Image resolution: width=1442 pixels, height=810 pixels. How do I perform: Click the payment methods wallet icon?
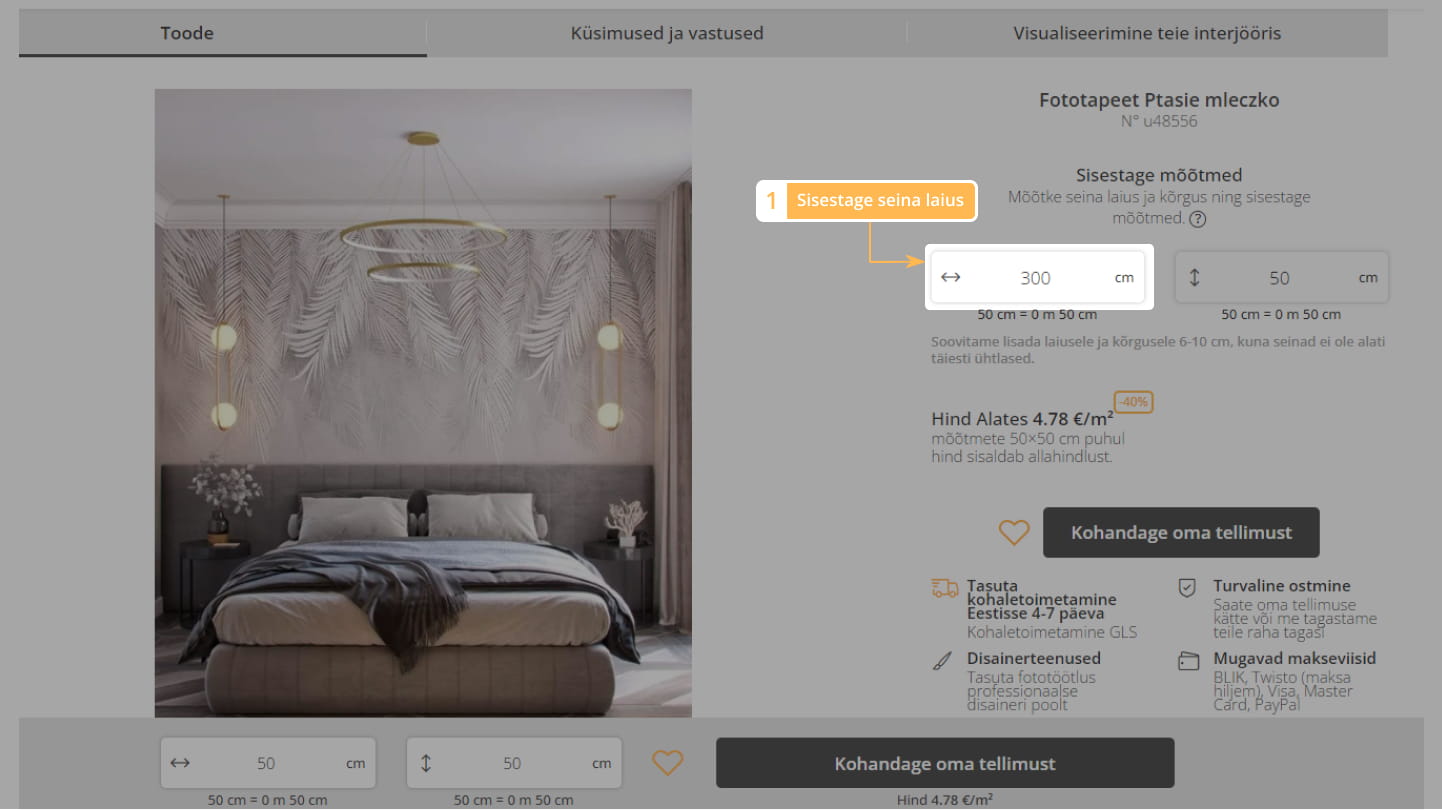tap(1188, 661)
